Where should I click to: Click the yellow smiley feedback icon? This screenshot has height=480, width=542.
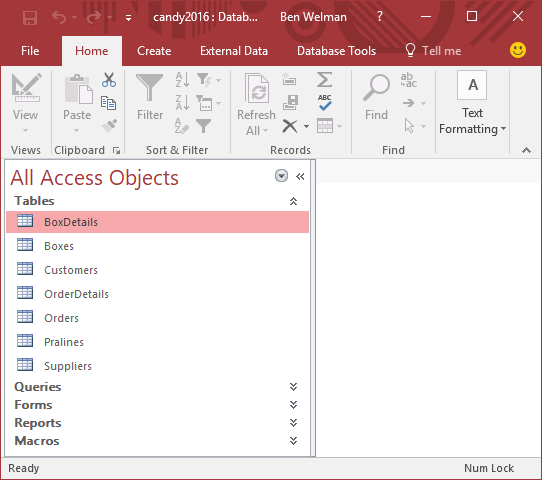pyautogui.click(x=518, y=50)
